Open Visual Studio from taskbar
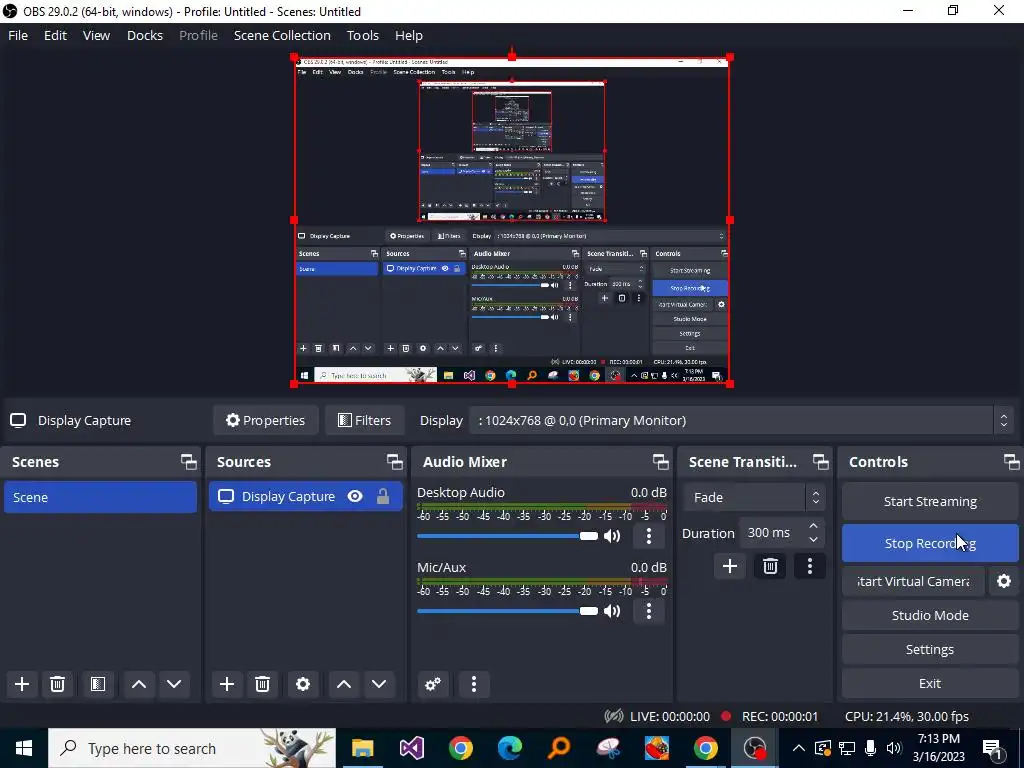This screenshot has height=768, width=1024. tap(411, 748)
